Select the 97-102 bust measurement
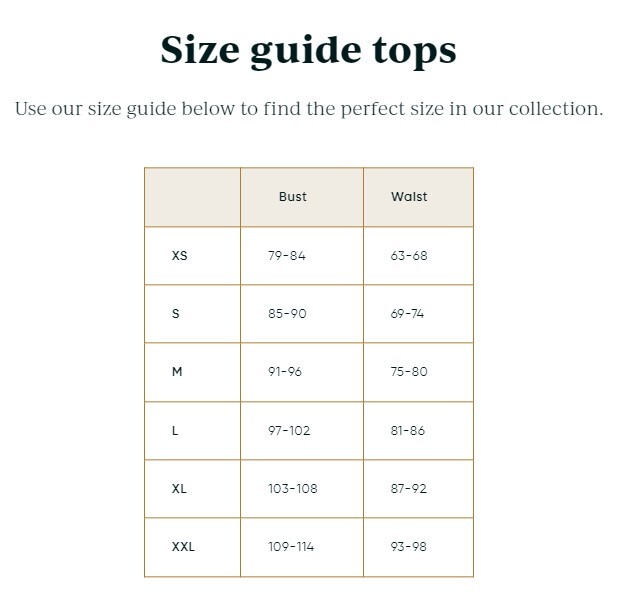The image size is (625, 595). 289,431
